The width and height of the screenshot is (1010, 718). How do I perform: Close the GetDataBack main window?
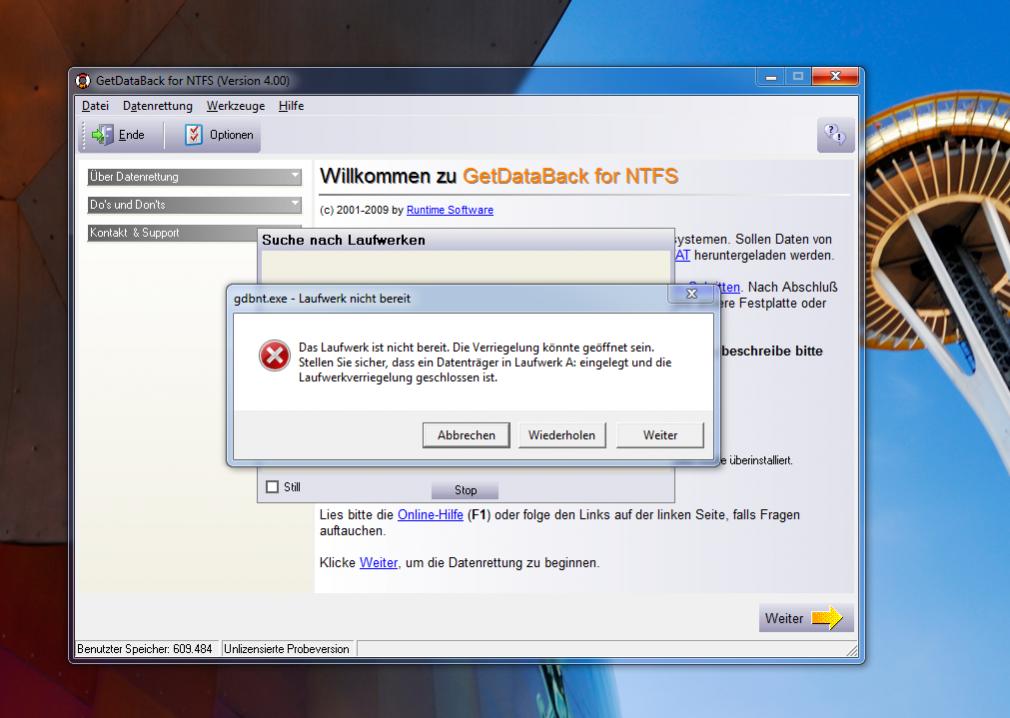click(x=835, y=77)
